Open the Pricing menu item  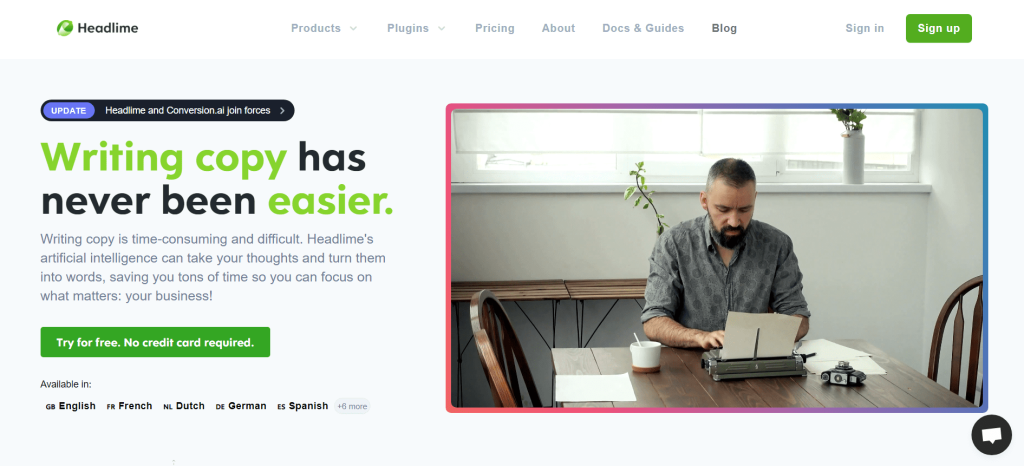coord(494,28)
